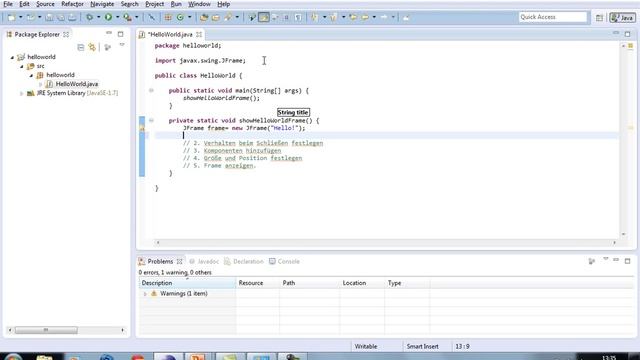Click the Writable status bar entry
This screenshot has width=640, height=360.
coord(366,347)
